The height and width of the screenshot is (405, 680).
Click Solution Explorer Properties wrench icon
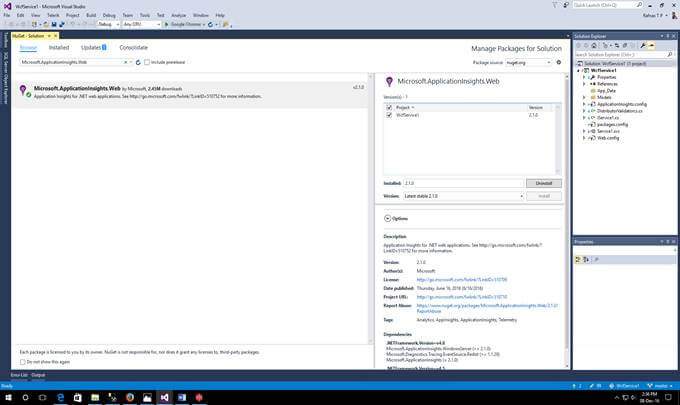tap(643, 46)
